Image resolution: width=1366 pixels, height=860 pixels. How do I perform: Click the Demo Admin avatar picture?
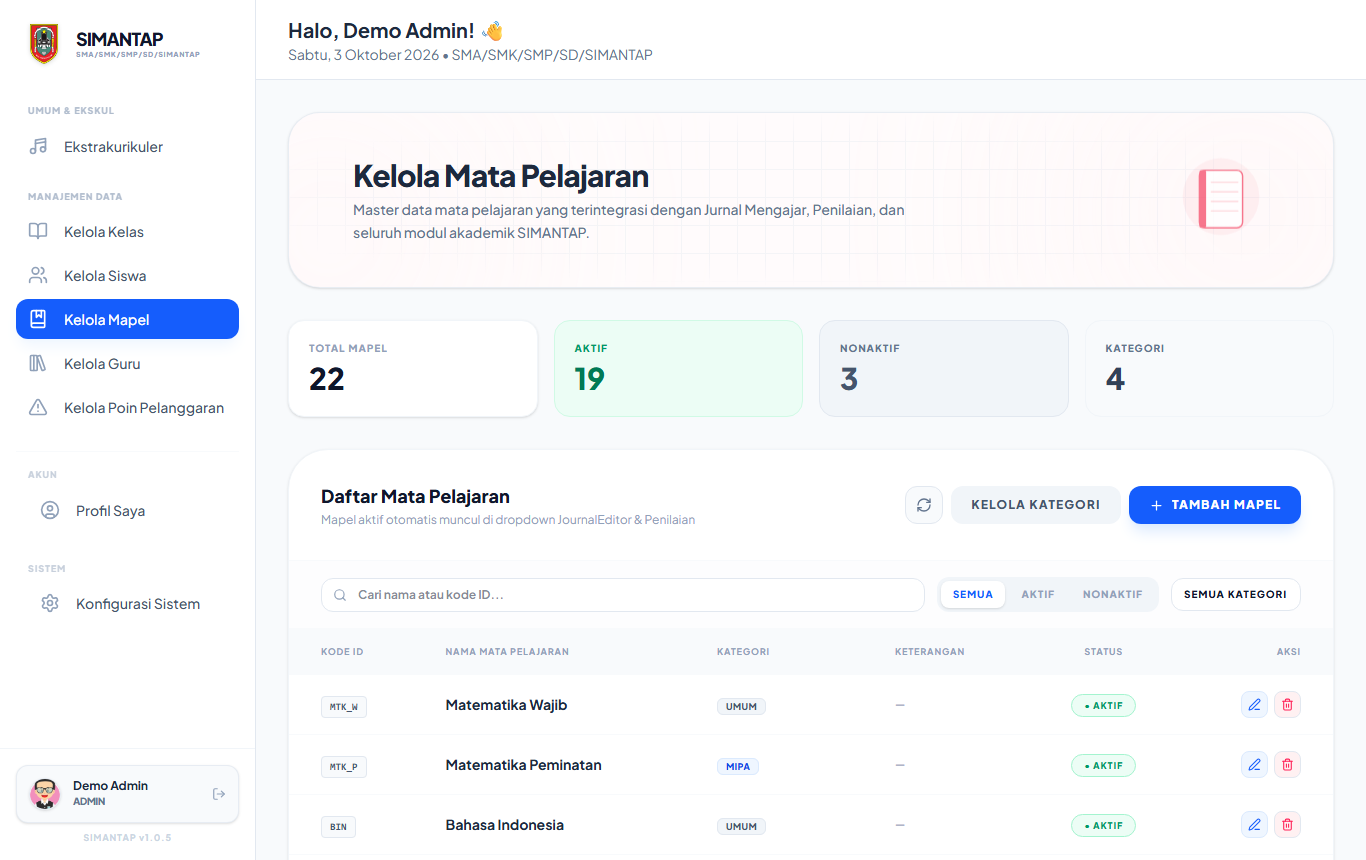point(45,794)
